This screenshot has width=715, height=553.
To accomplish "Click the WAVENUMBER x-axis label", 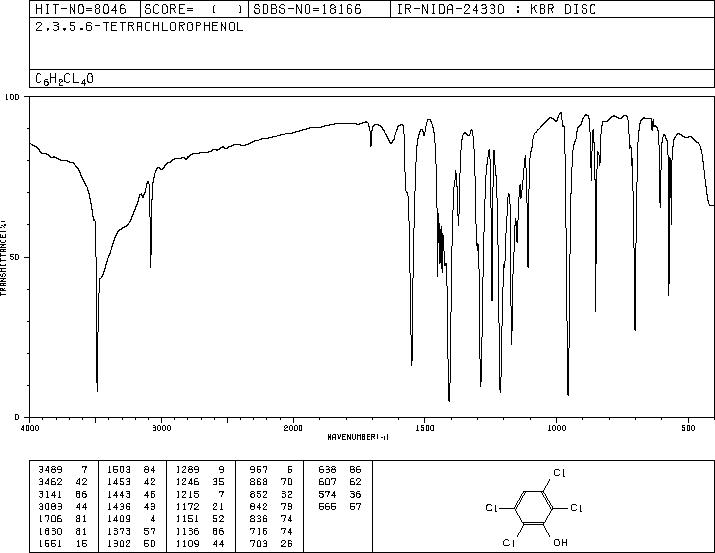I will 358,437.
